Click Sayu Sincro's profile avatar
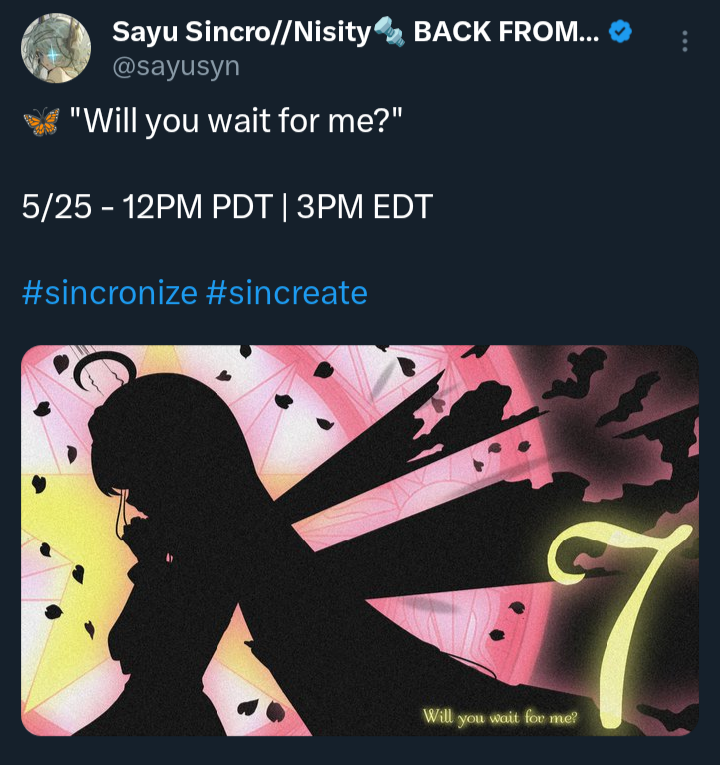 point(55,48)
